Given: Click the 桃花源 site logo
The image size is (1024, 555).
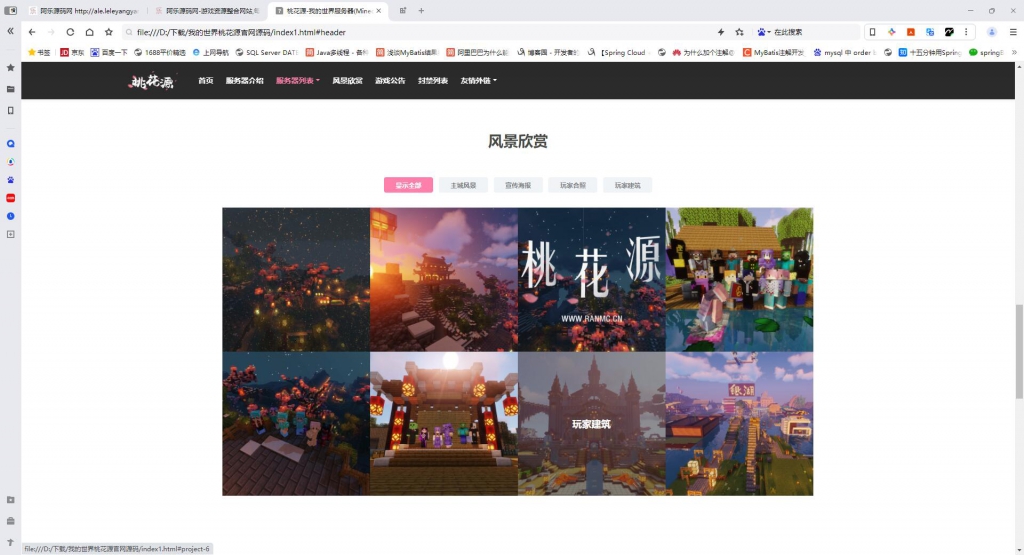Looking at the screenshot, I should 152,81.
